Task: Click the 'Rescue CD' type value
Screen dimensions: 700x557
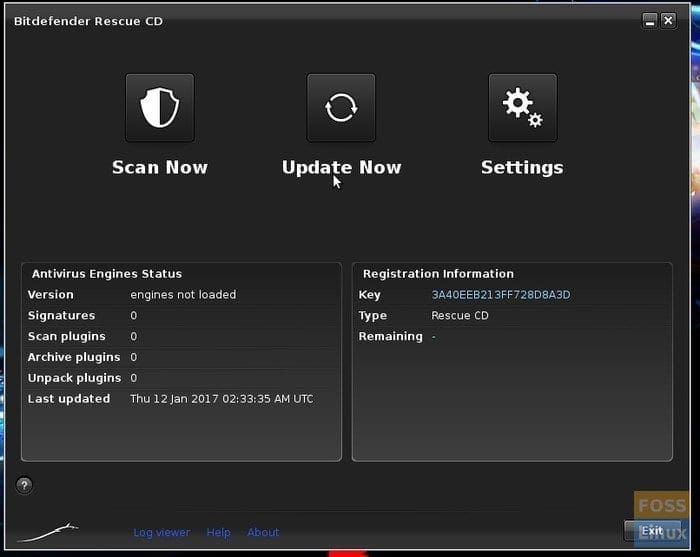Action: (x=460, y=316)
